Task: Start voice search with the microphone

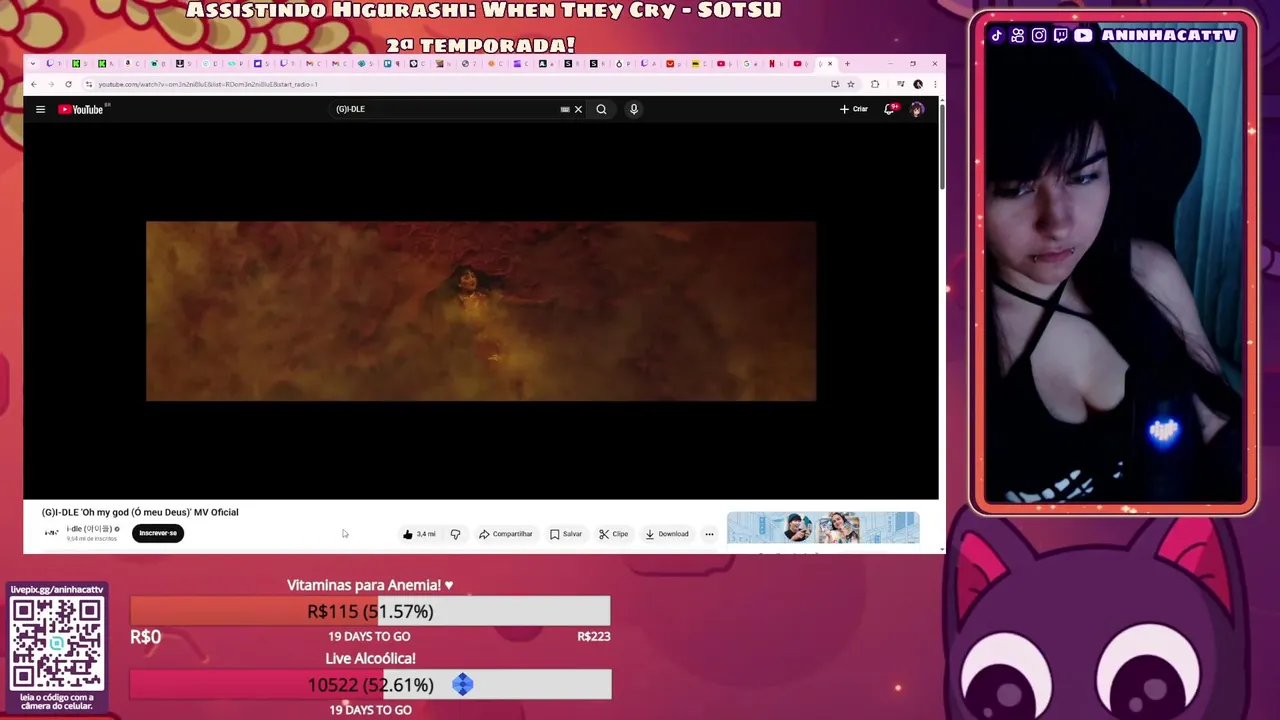Action: [633, 109]
